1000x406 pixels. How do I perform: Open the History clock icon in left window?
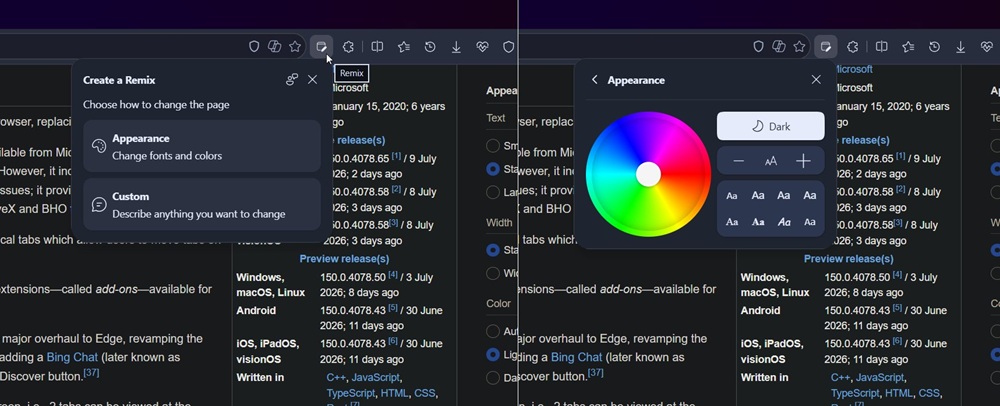click(x=430, y=47)
